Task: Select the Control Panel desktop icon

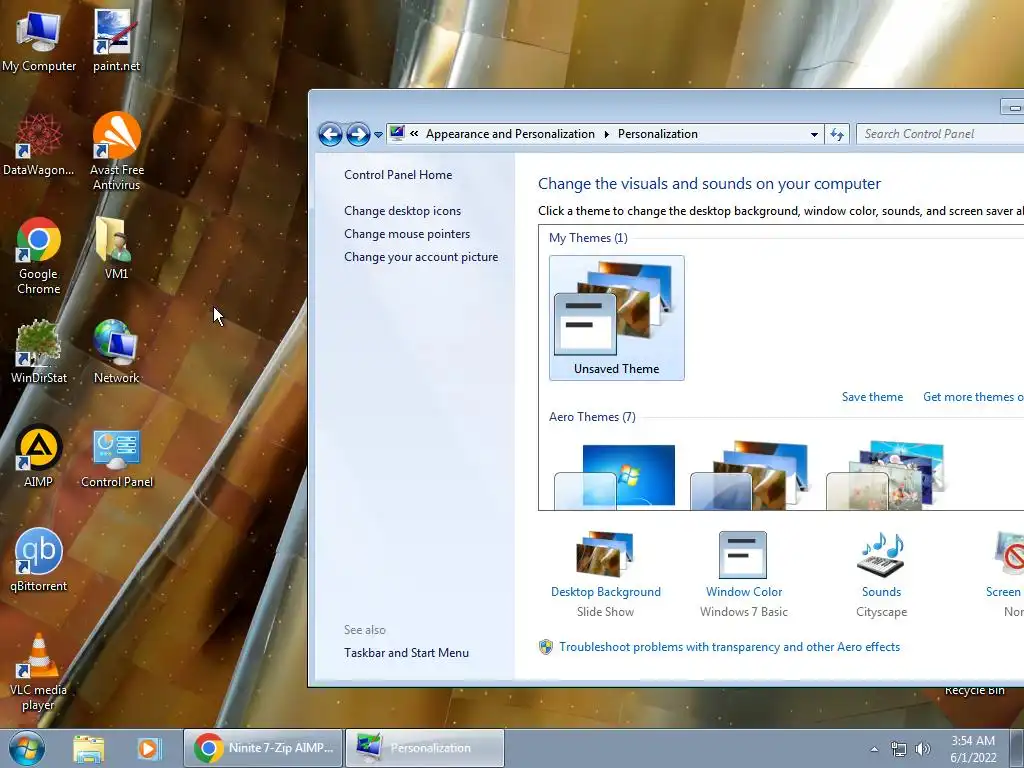Action: click(117, 458)
